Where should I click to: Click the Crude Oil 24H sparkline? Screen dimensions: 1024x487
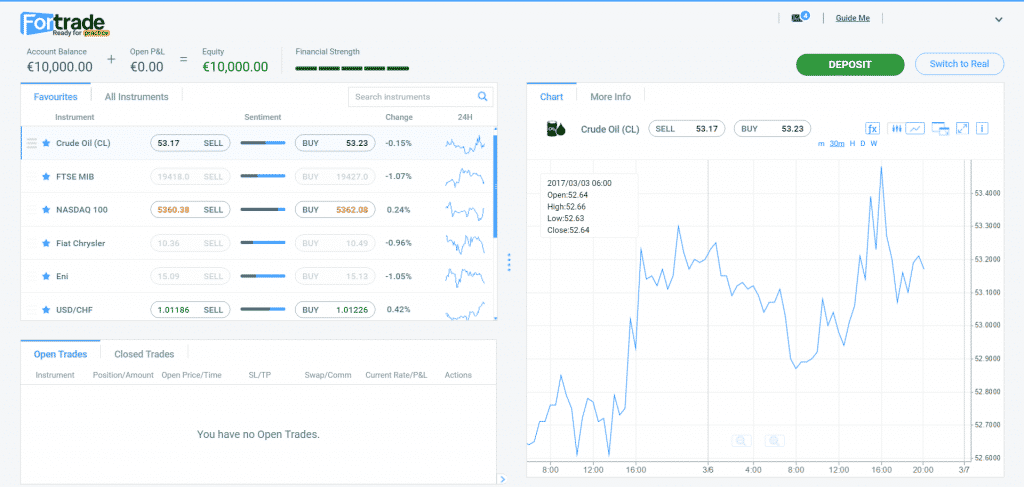[x=465, y=143]
